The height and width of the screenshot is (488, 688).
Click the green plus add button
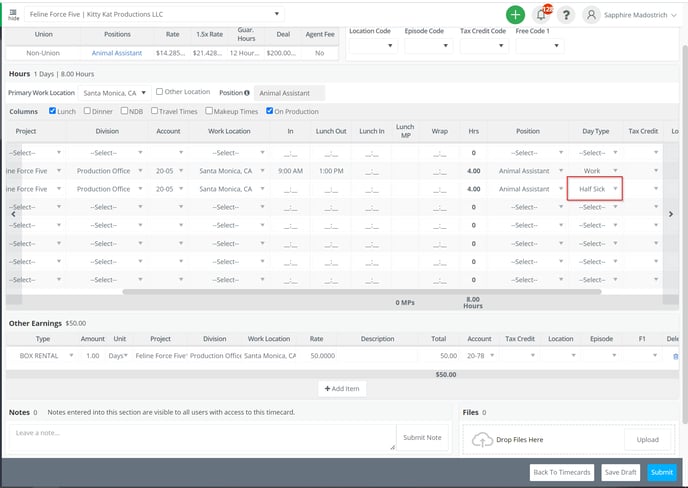click(515, 15)
